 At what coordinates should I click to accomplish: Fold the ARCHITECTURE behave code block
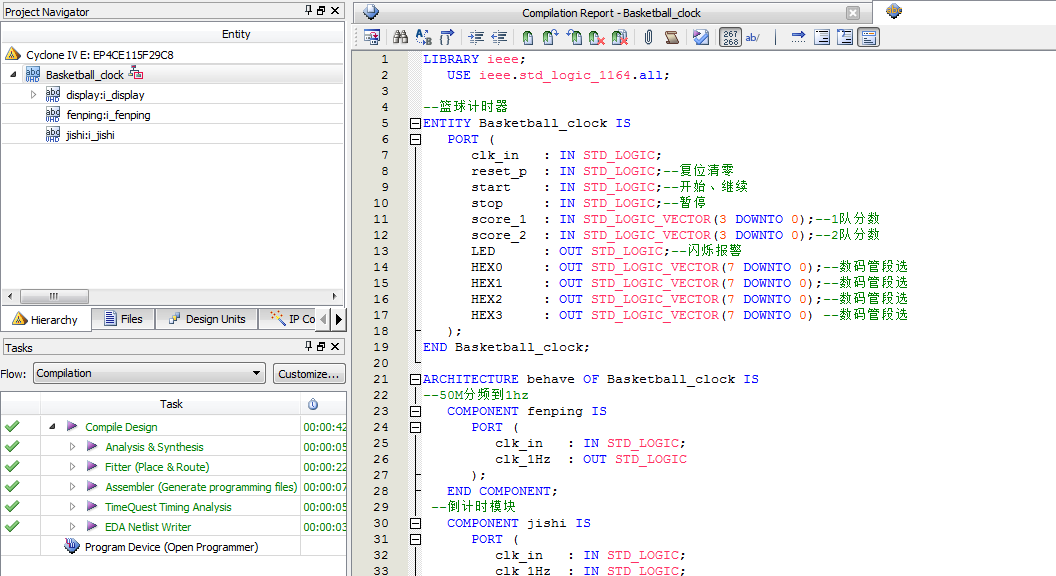pyautogui.click(x=415, y=380)
